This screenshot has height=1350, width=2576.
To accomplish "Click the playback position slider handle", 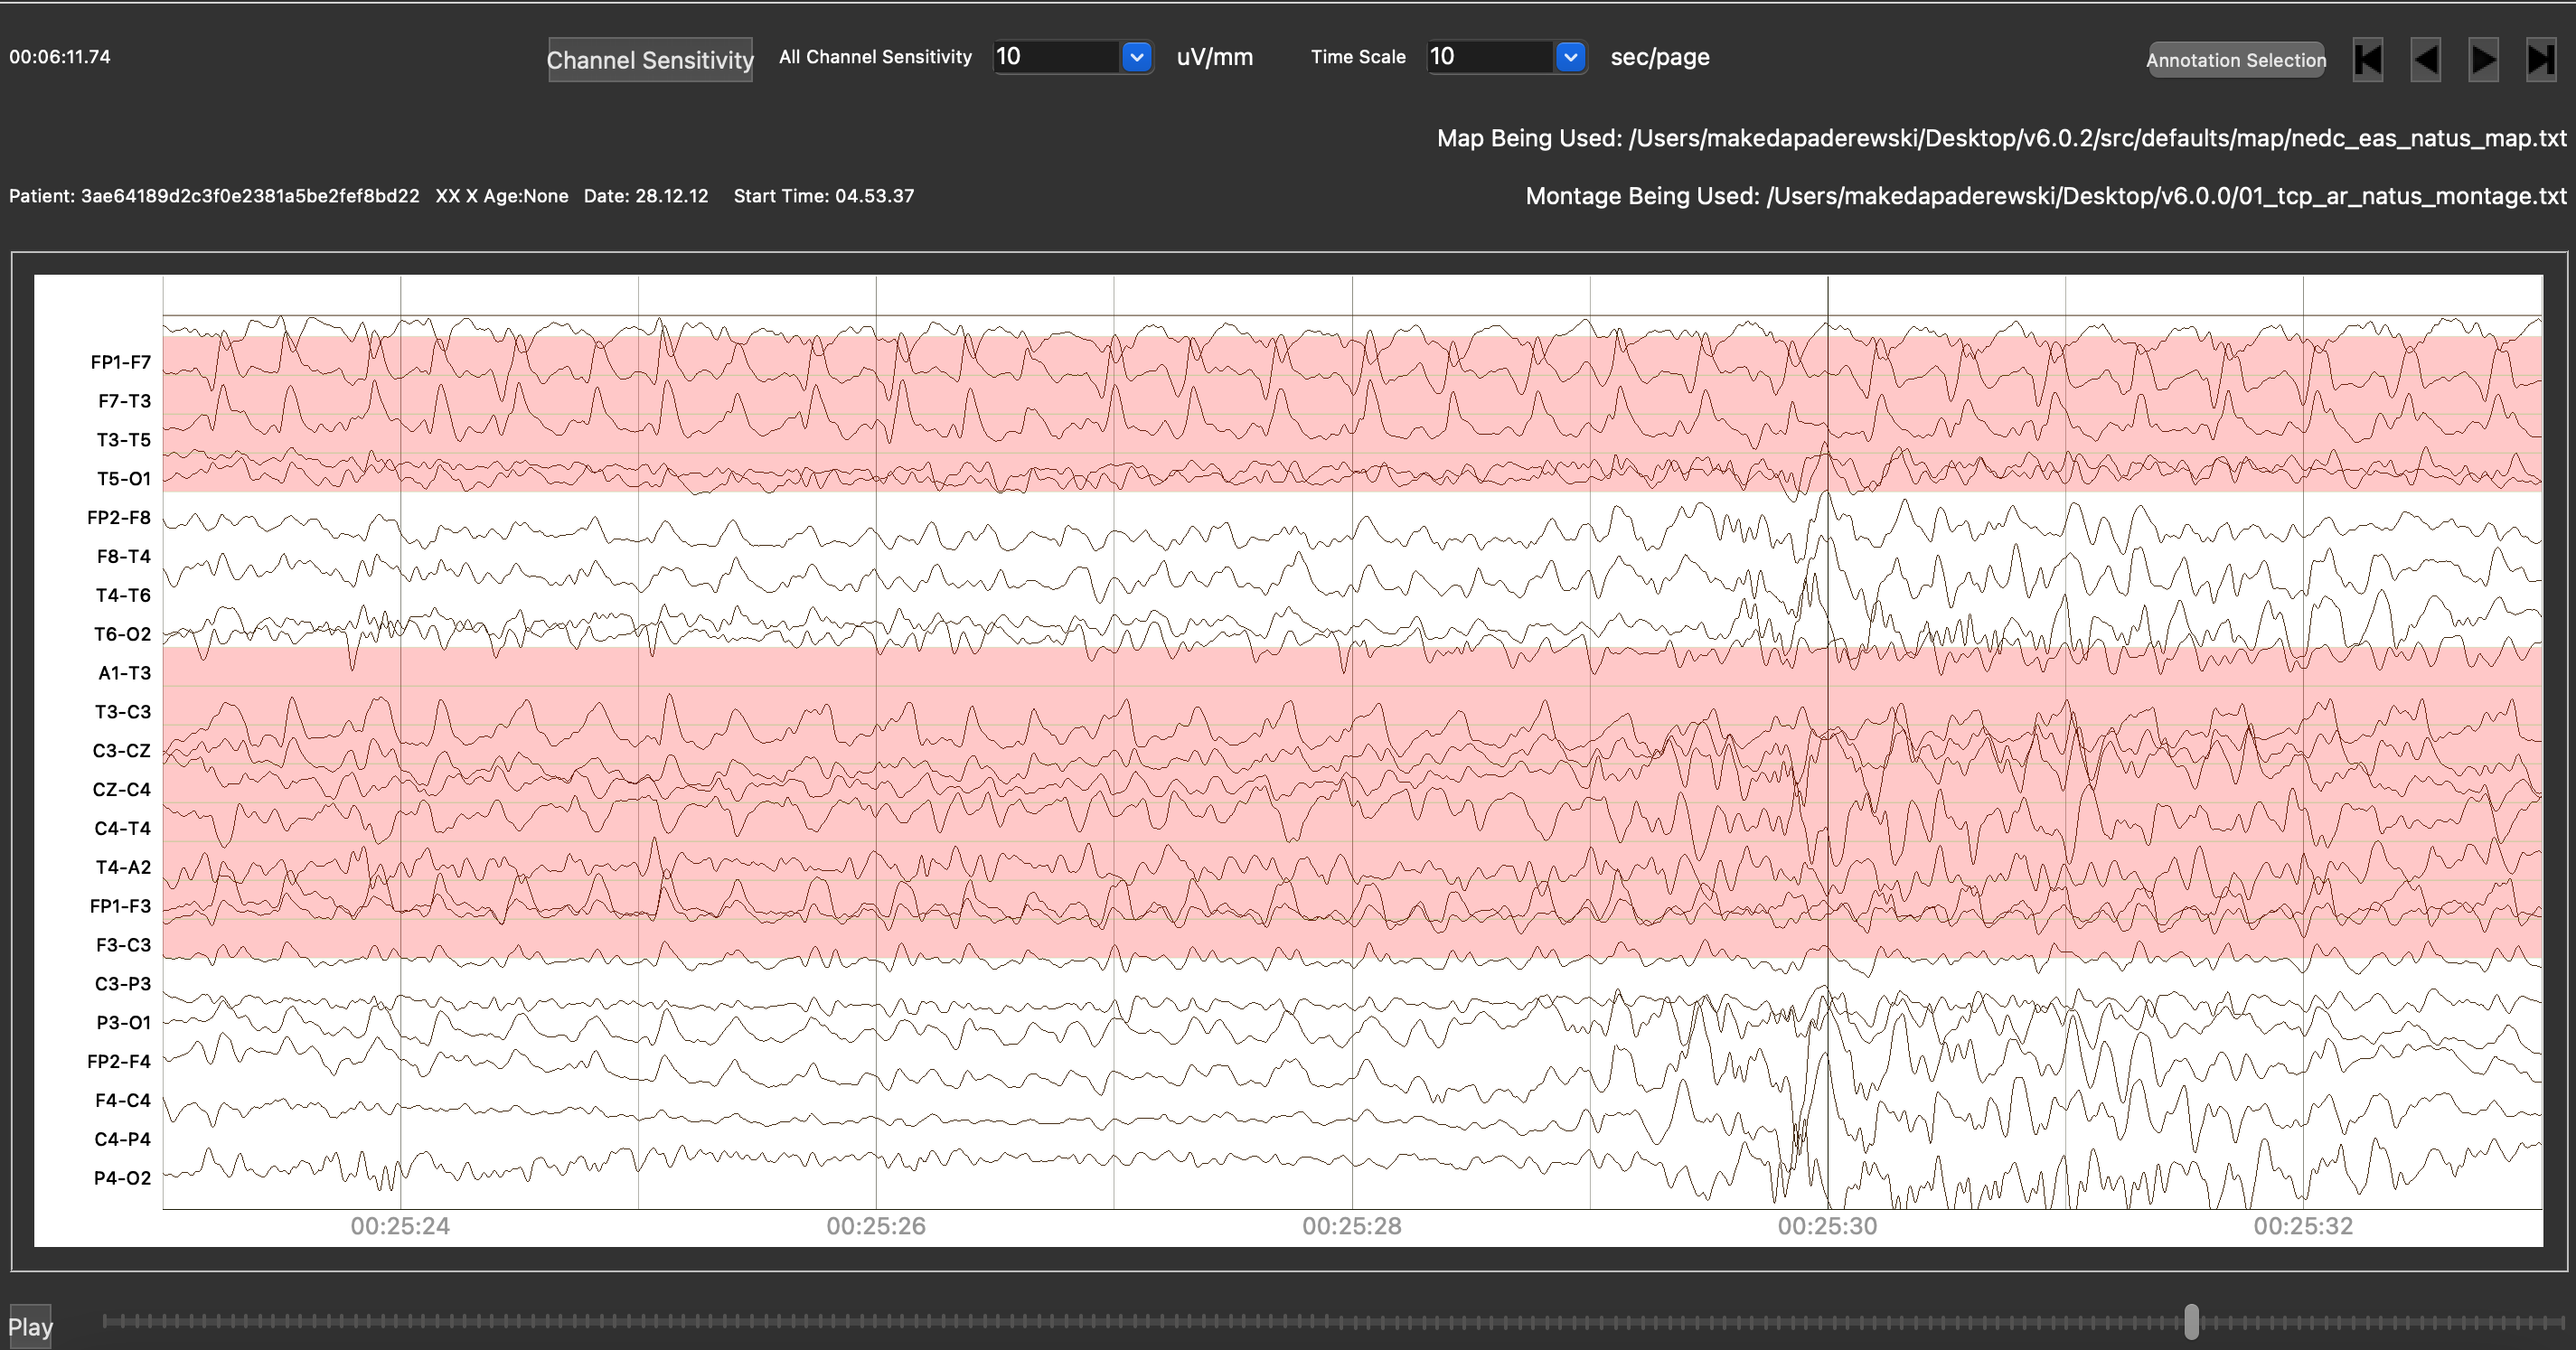I will click(x=2191, y=1321).
